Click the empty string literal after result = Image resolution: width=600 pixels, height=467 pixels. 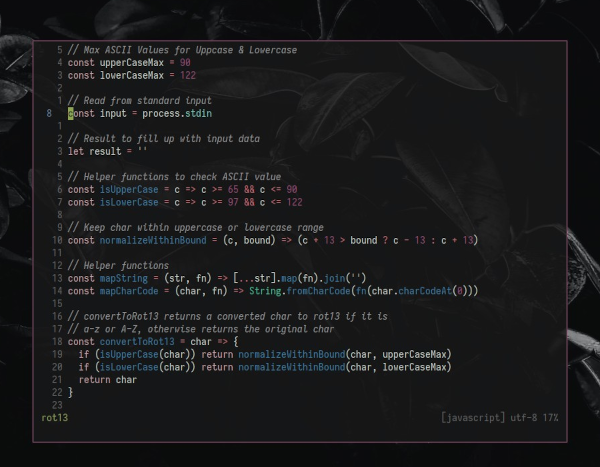[x=142, y=150]
